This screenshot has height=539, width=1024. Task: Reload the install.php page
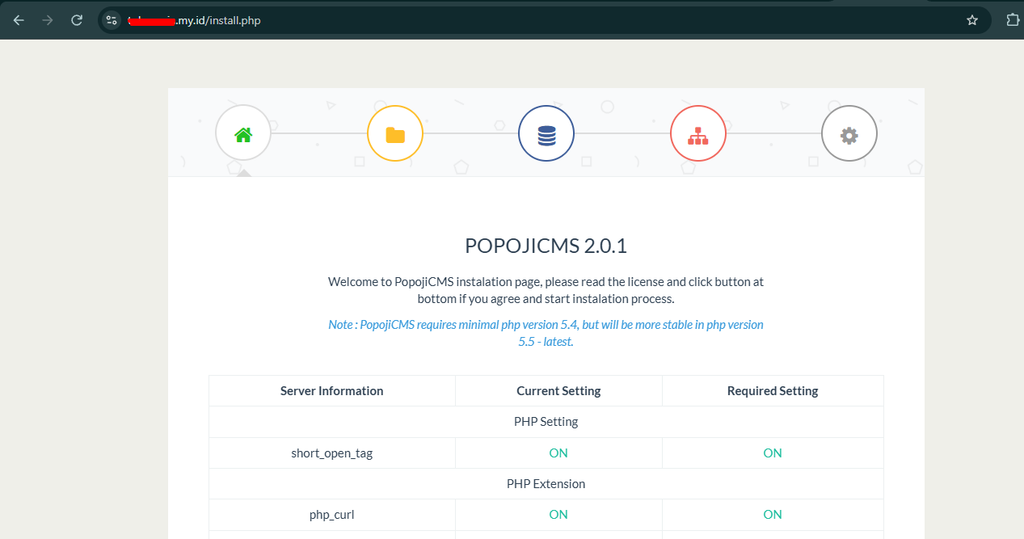pos(76,20)
